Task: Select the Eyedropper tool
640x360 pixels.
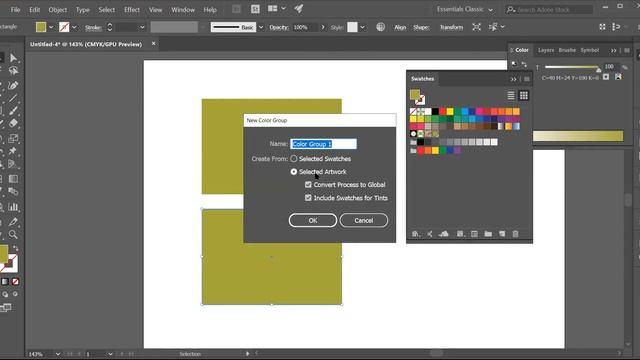Action: click(13, 222)
